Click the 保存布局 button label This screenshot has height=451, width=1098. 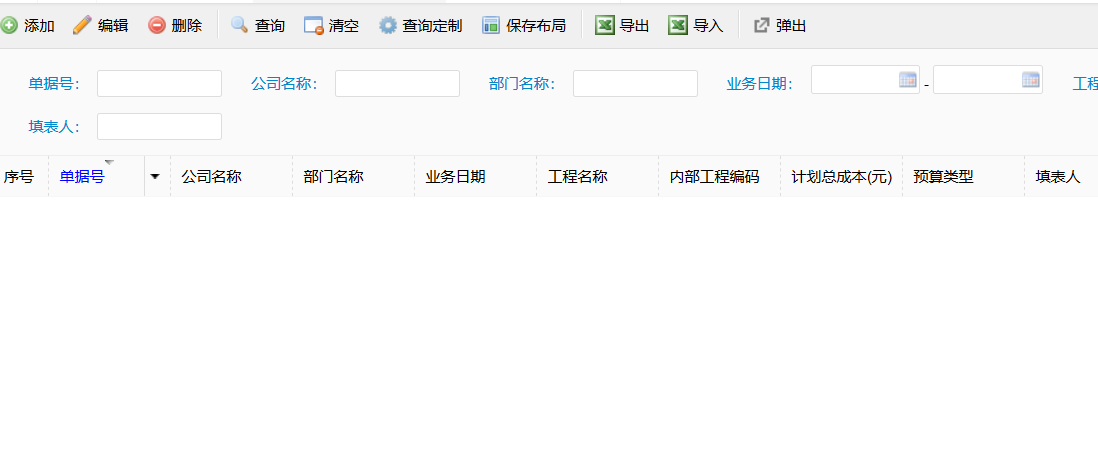point(536,27)
